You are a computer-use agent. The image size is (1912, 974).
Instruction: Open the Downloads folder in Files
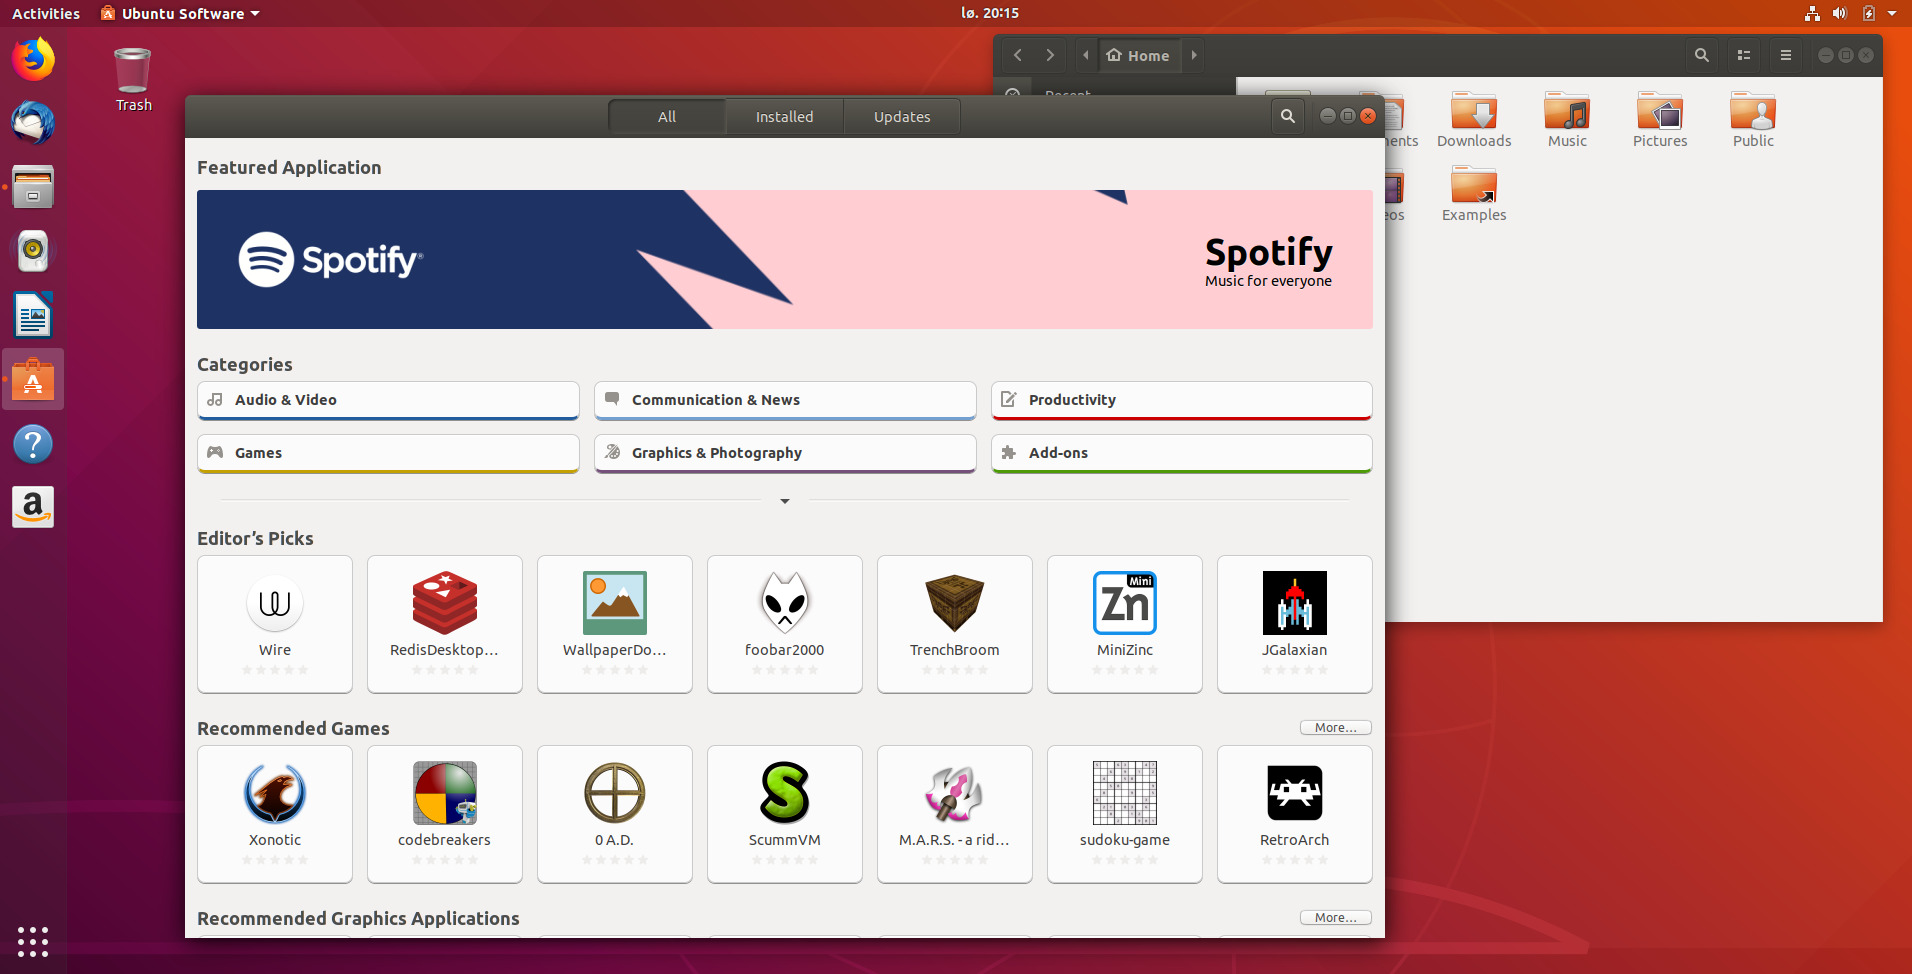[x=1474, y=120]
